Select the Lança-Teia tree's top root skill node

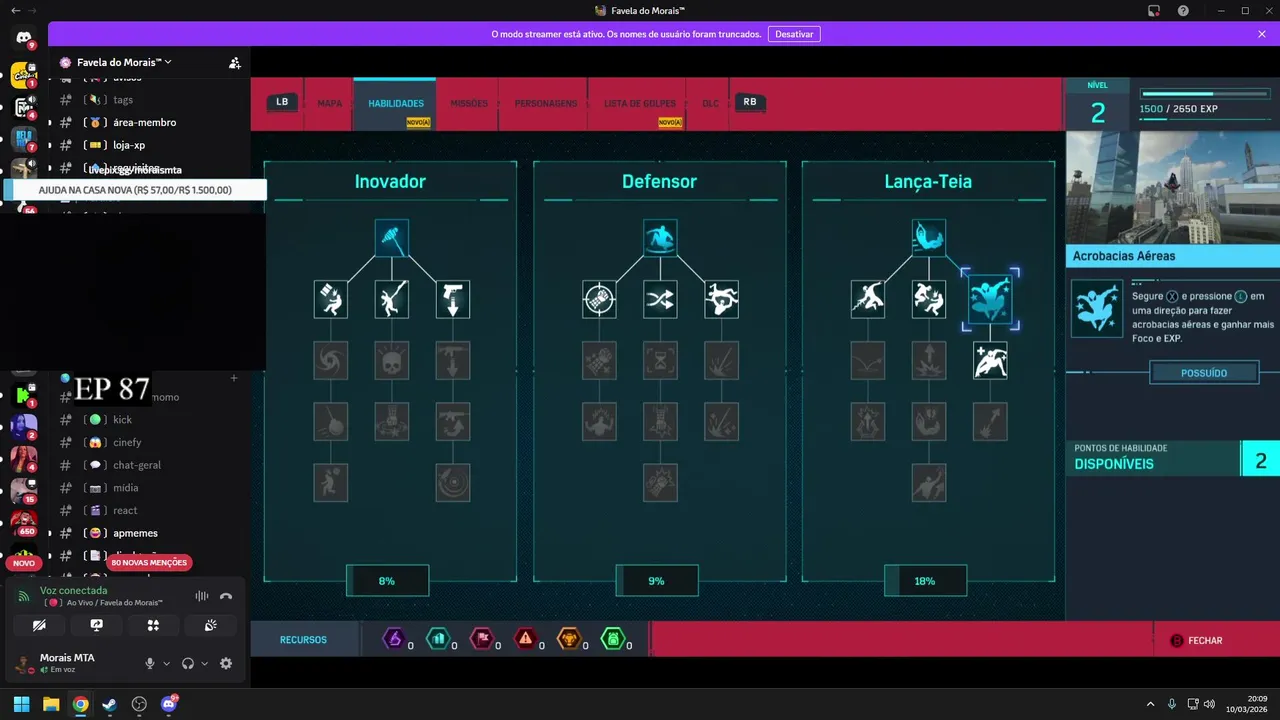pos(929,237)
